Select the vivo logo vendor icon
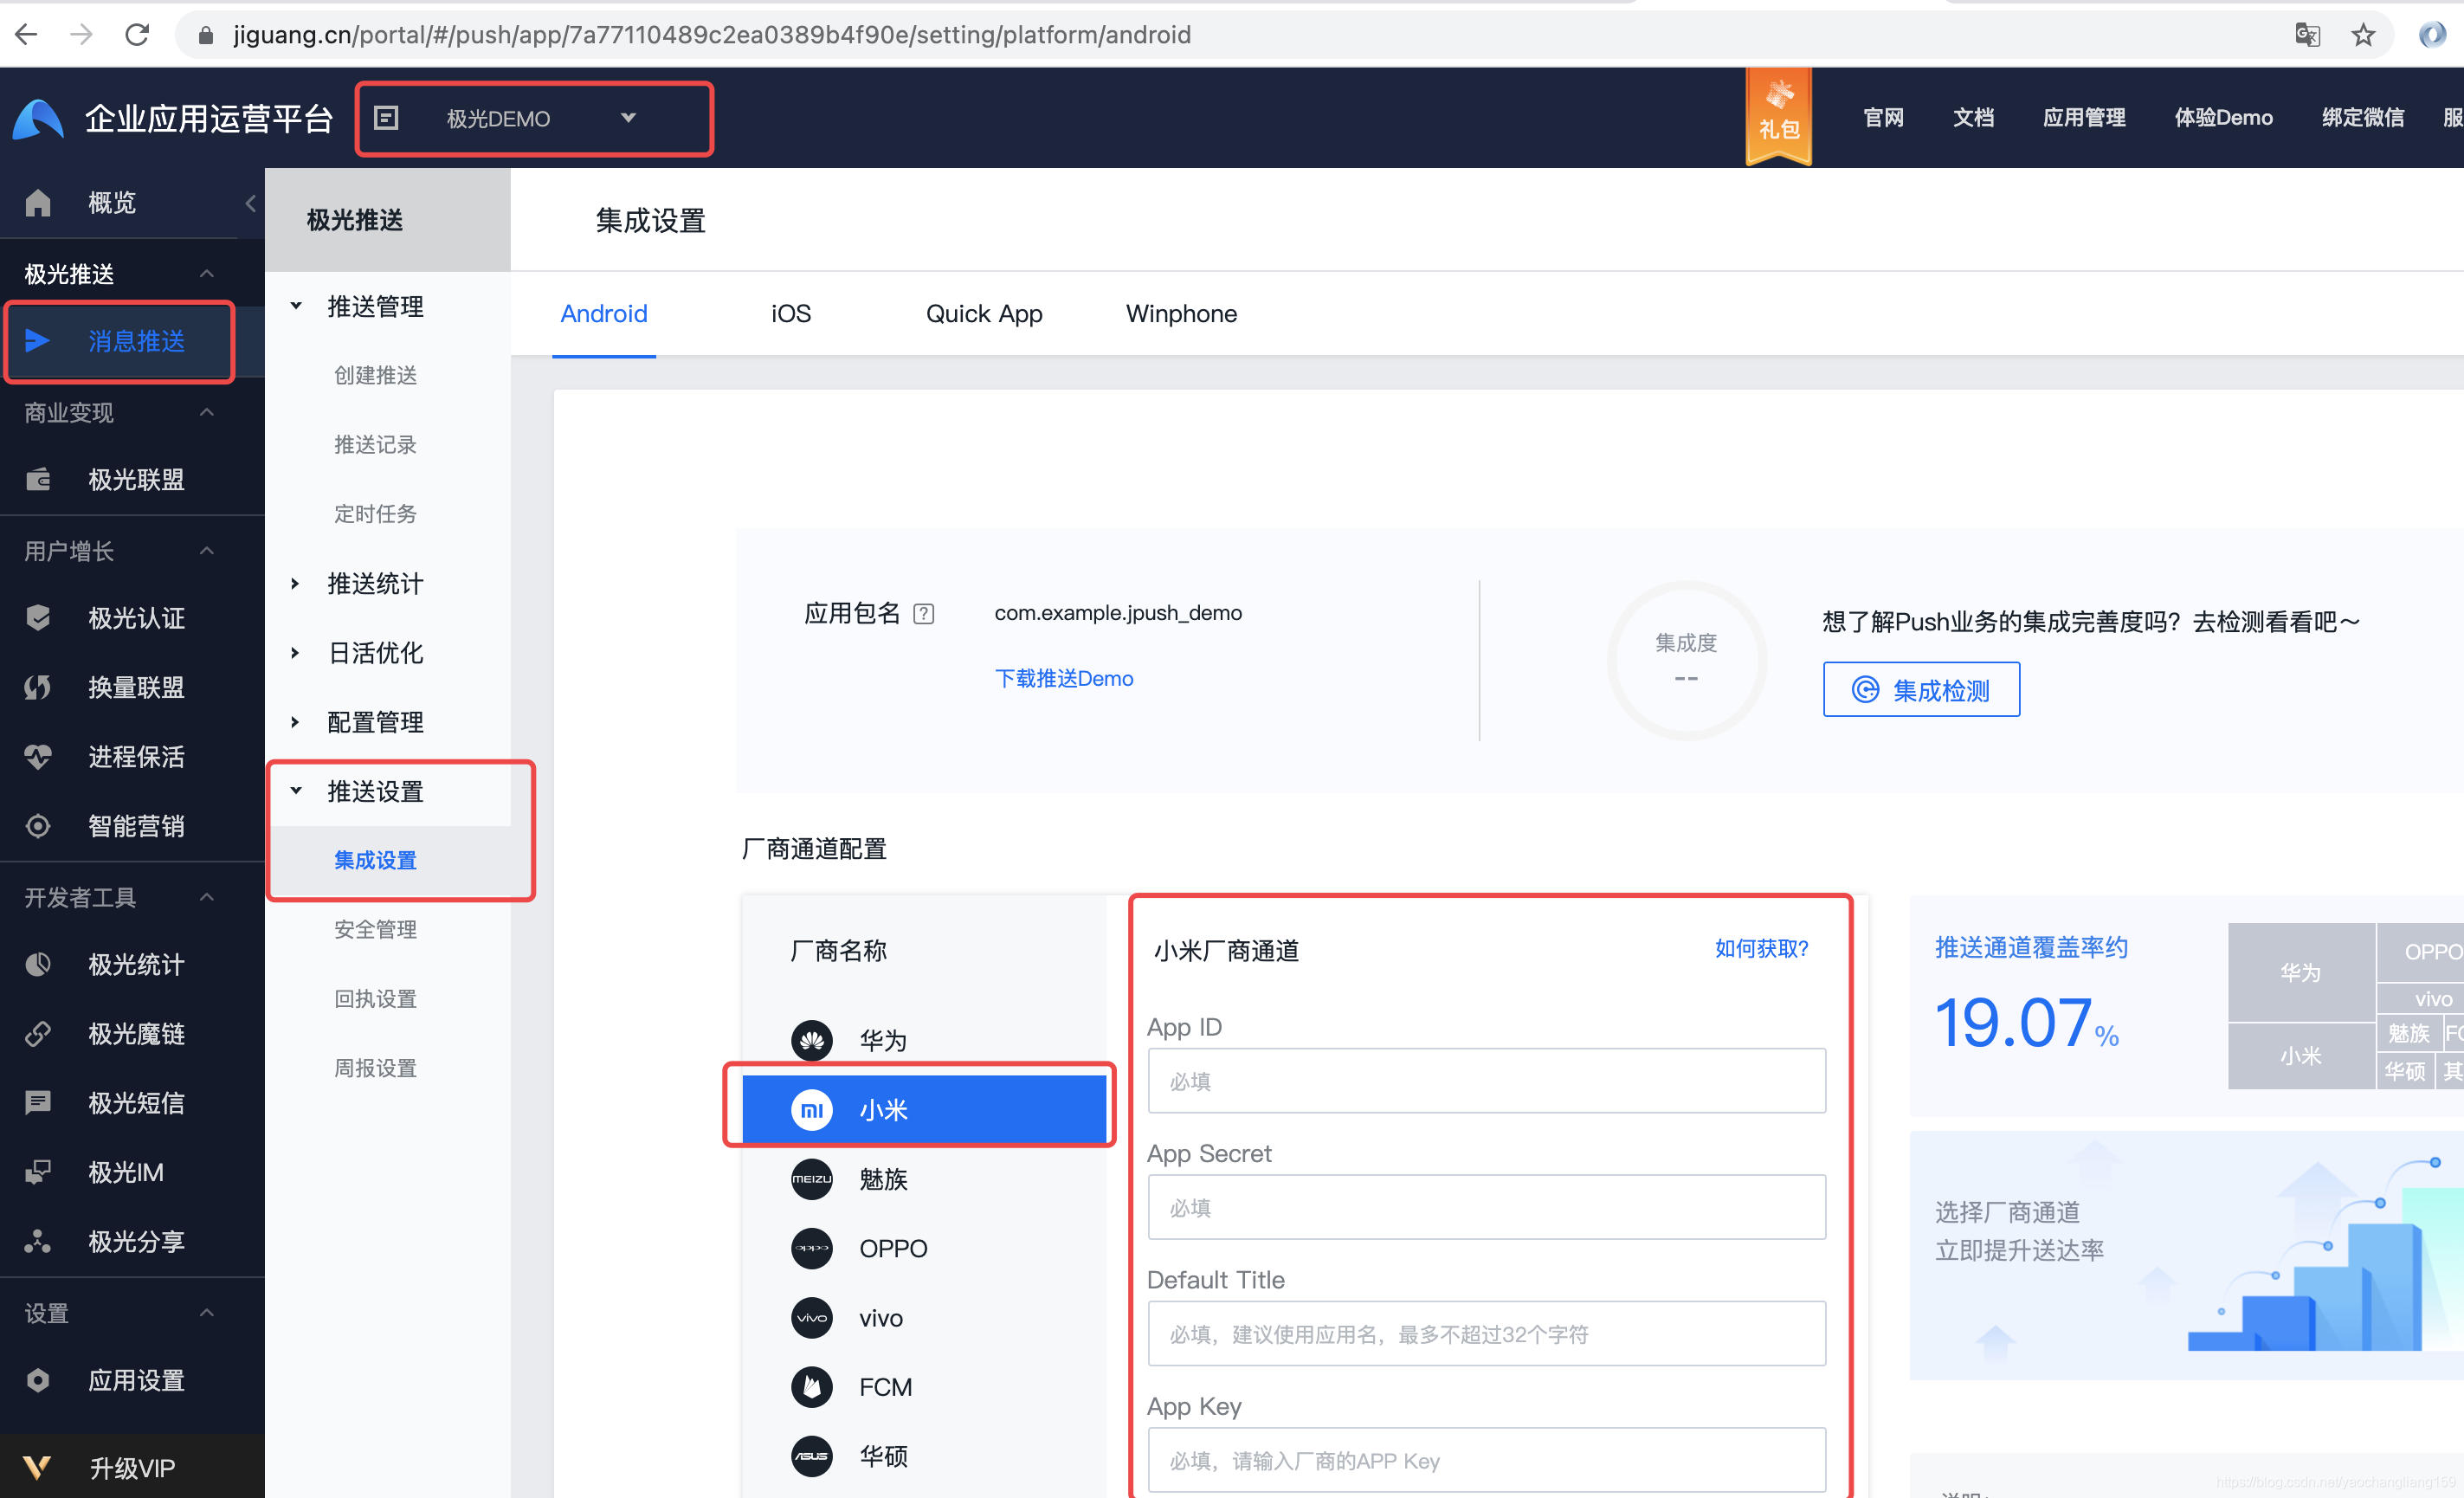The width and height of the screenshot is (2464, 1498). tap(812, 1318)
